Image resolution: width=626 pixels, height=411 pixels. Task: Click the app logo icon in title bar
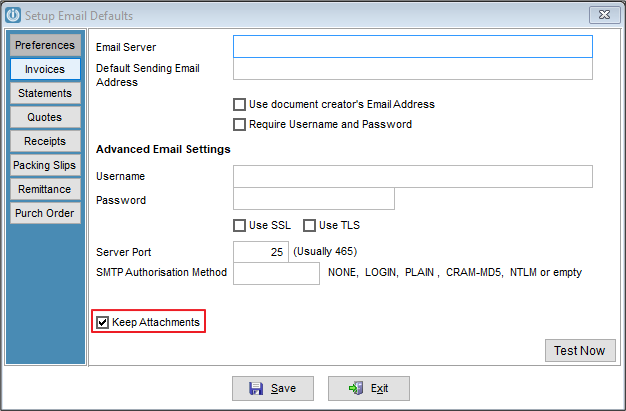pyautogui.click(x=13, y=16)
